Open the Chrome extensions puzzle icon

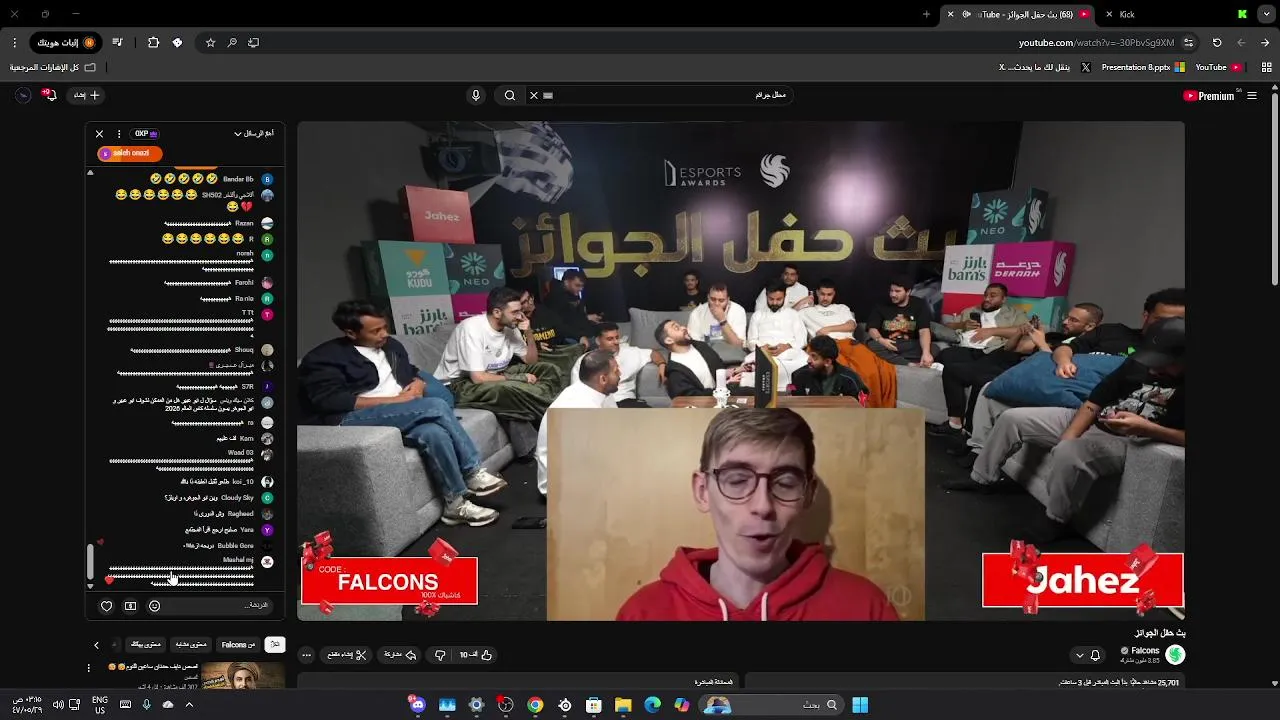[153, 43]
